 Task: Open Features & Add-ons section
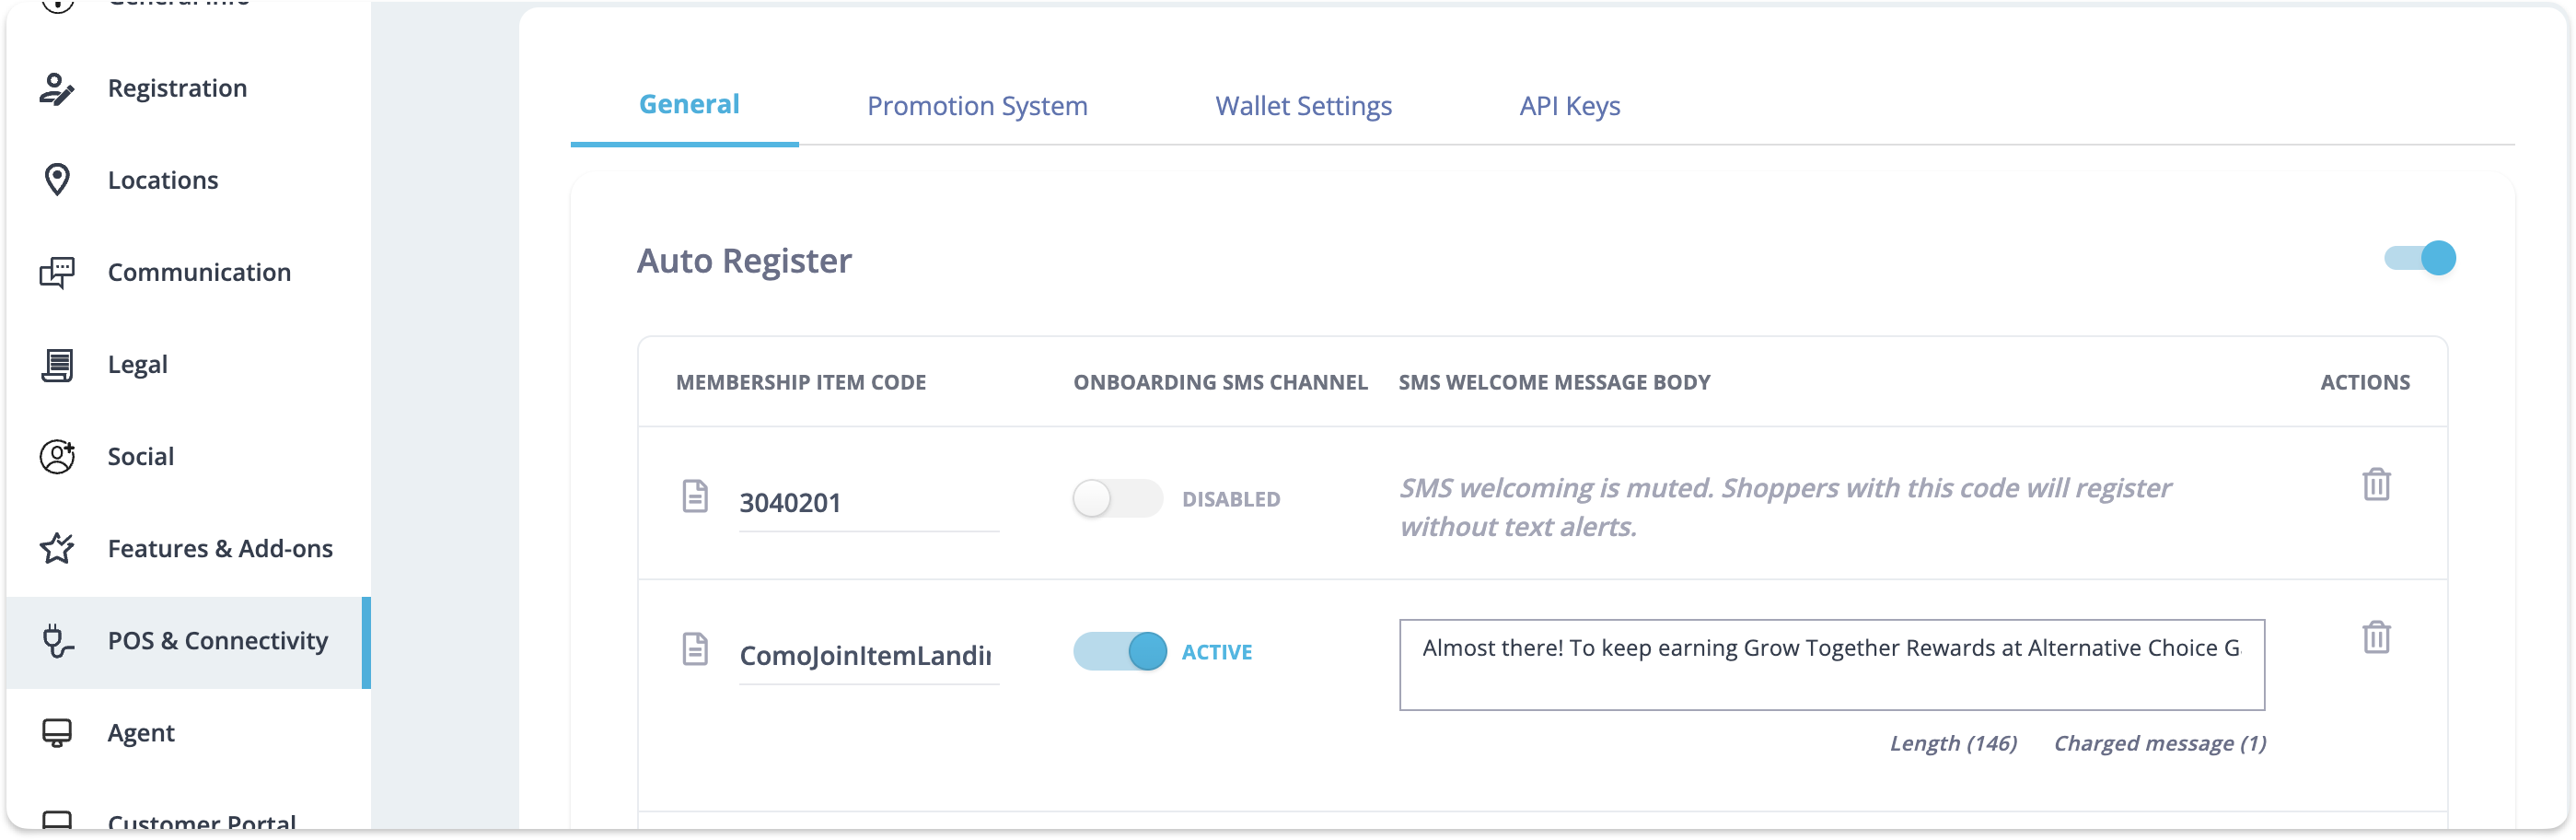click(188, 548)
